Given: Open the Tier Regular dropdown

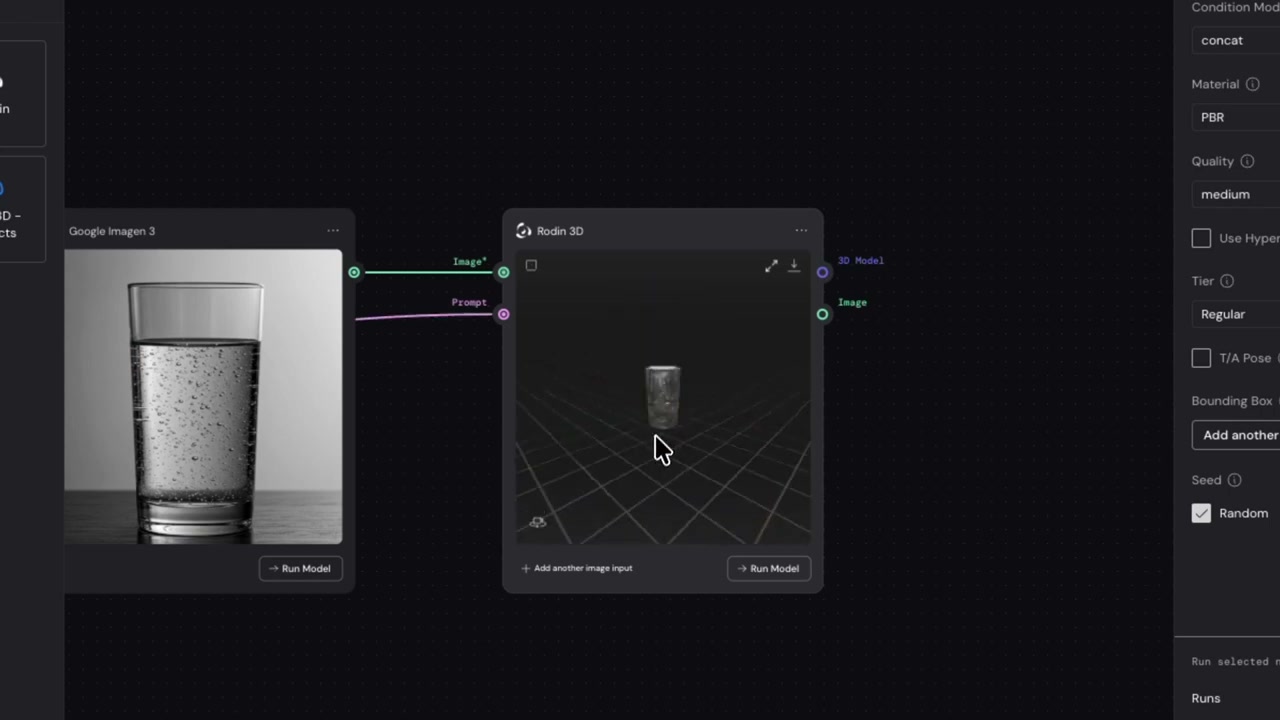Looking at the screenshot, I should [1236, 314].
